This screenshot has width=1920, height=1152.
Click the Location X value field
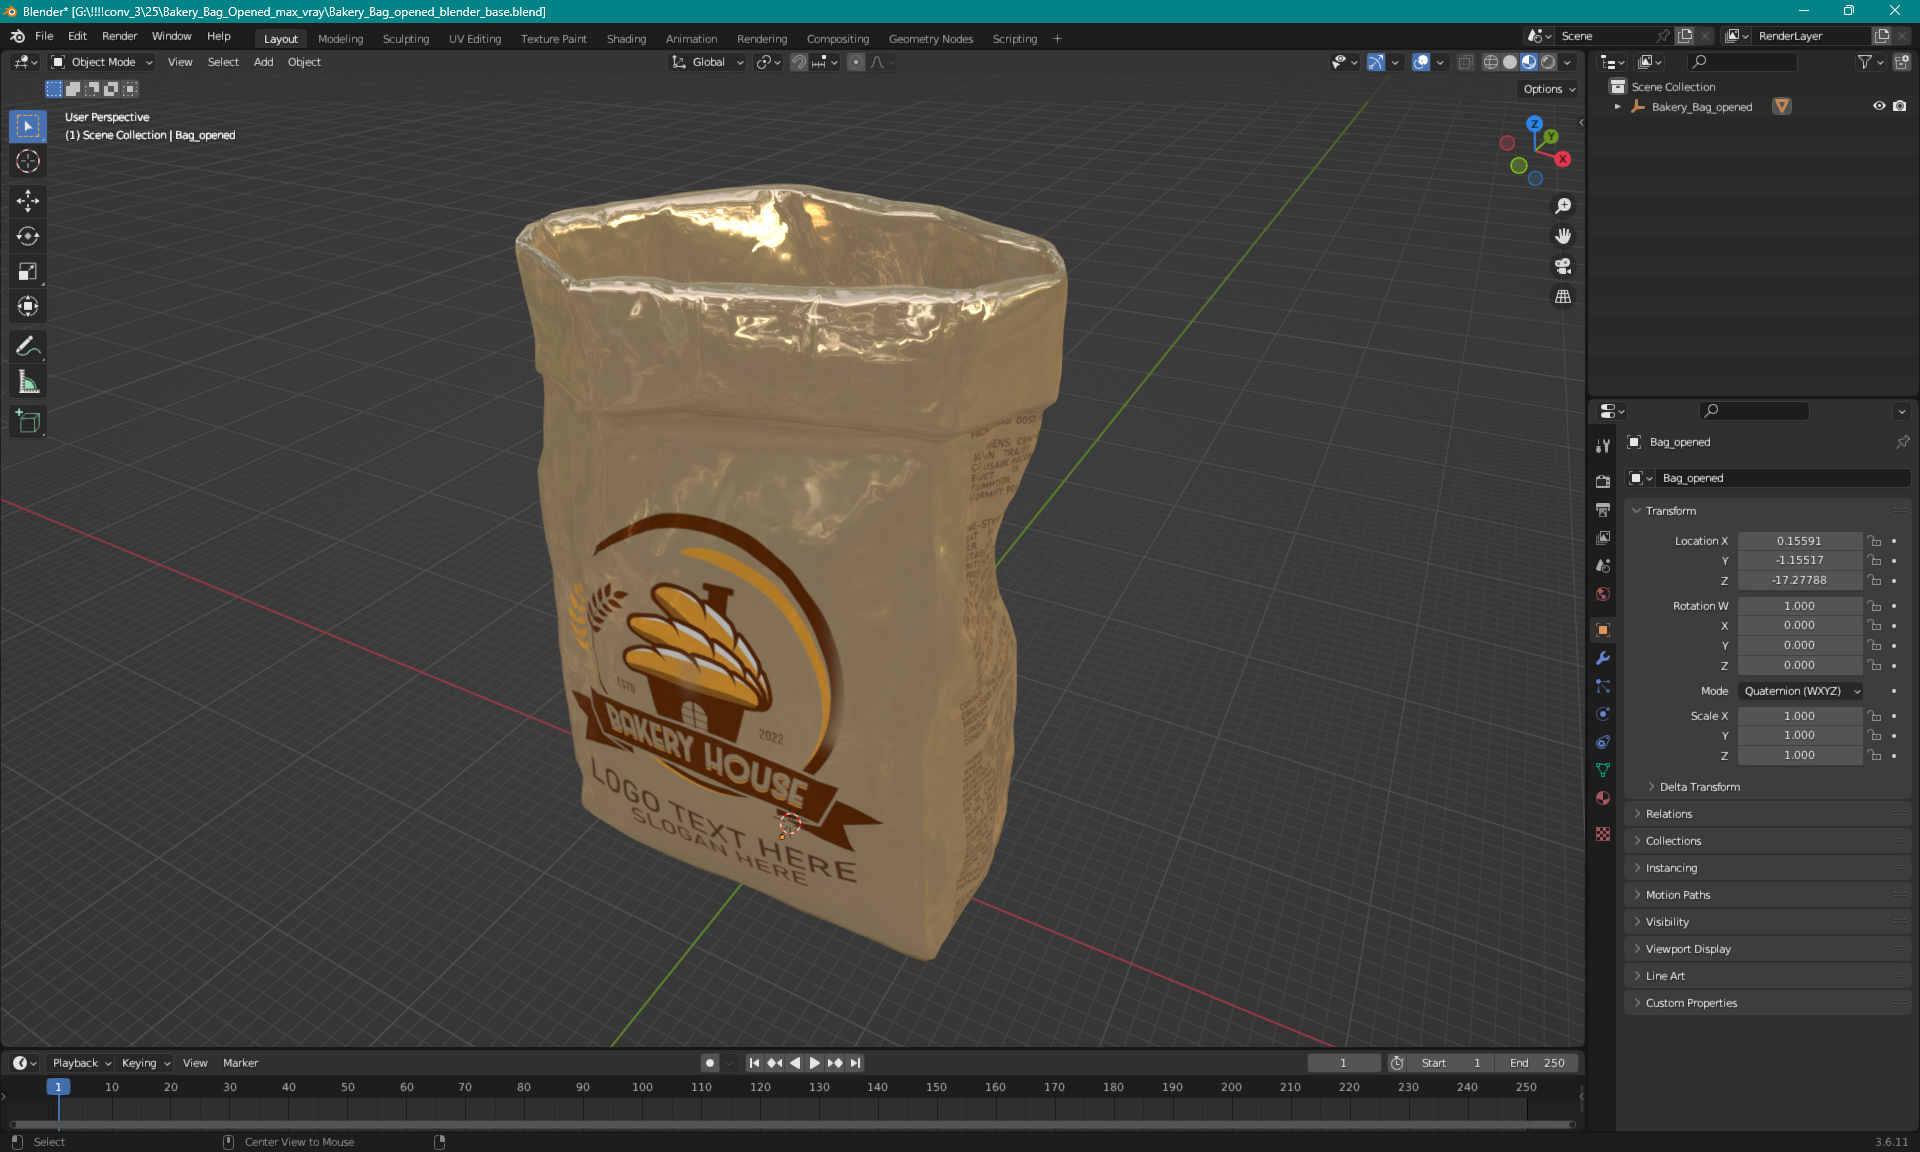1799,541
